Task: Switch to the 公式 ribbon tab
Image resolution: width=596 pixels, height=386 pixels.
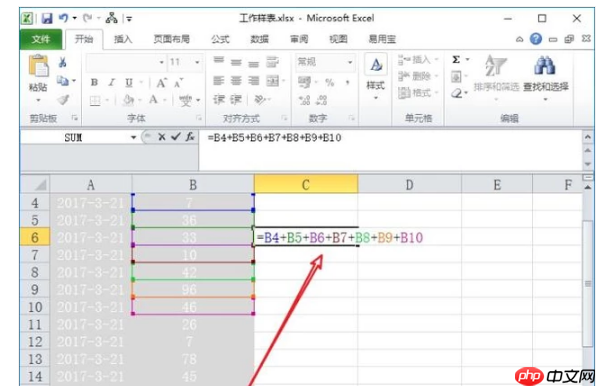Action: 220,39
